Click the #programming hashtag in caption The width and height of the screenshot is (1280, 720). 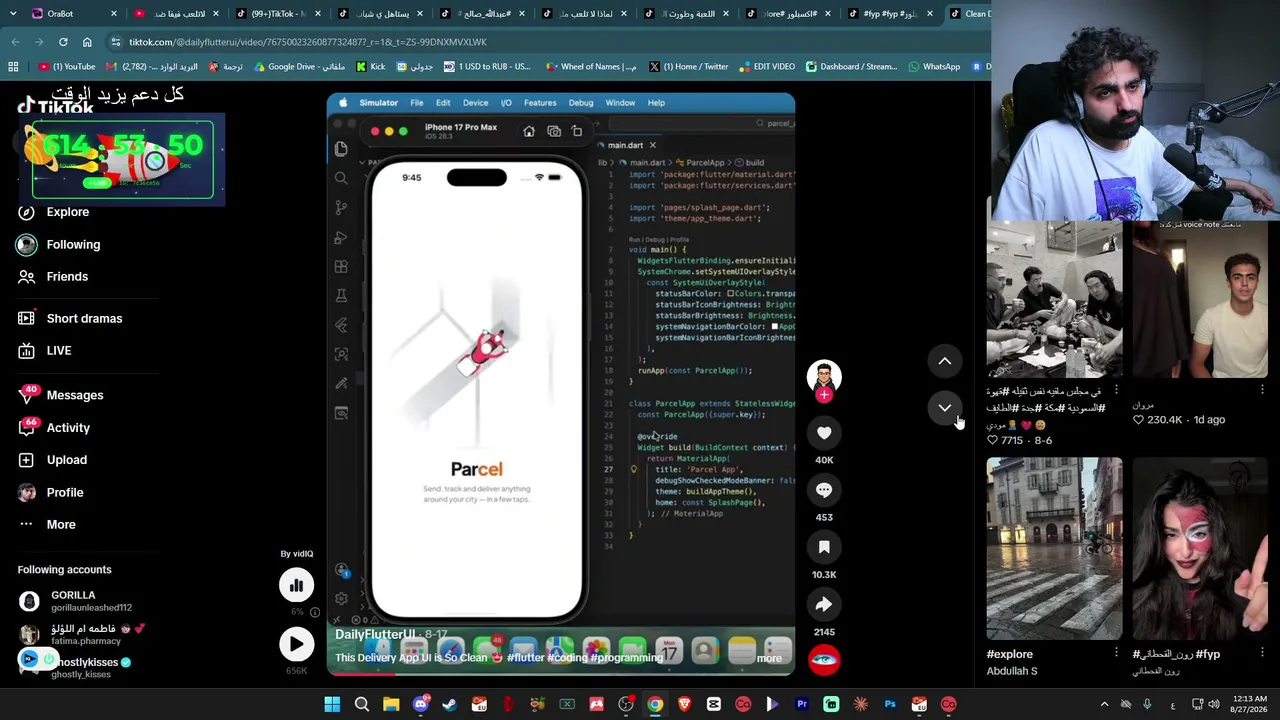[x=627, y=658]
